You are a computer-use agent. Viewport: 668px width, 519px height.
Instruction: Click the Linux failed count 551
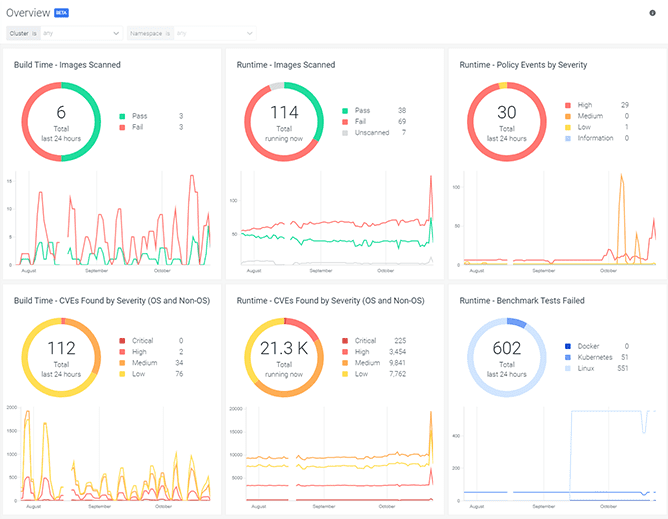[x=623, y=368]
